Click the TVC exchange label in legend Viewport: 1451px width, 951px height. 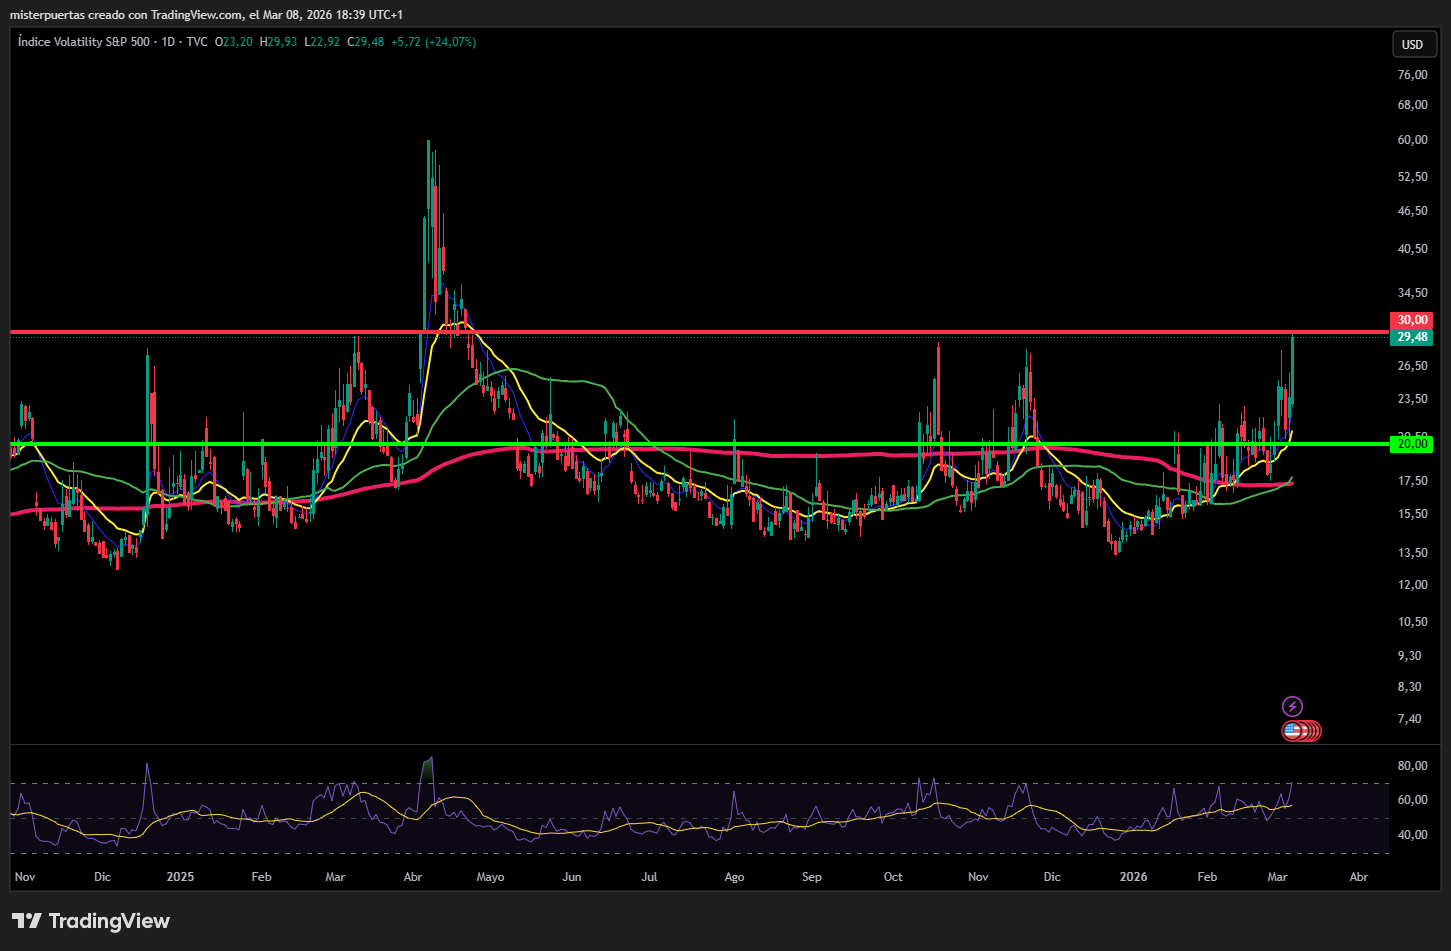196,42
